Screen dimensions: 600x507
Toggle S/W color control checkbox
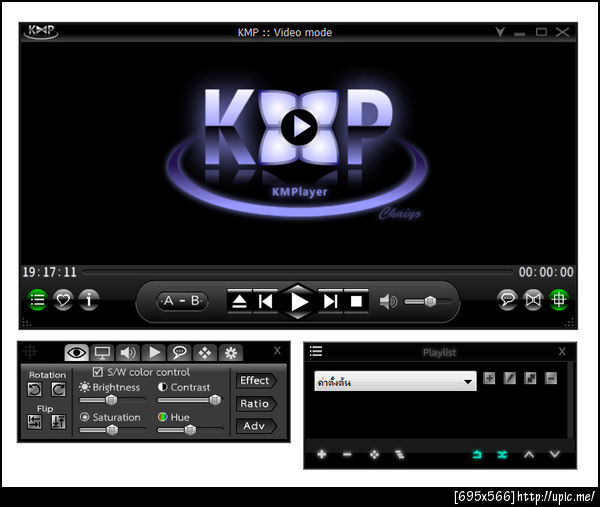point(98,372)
